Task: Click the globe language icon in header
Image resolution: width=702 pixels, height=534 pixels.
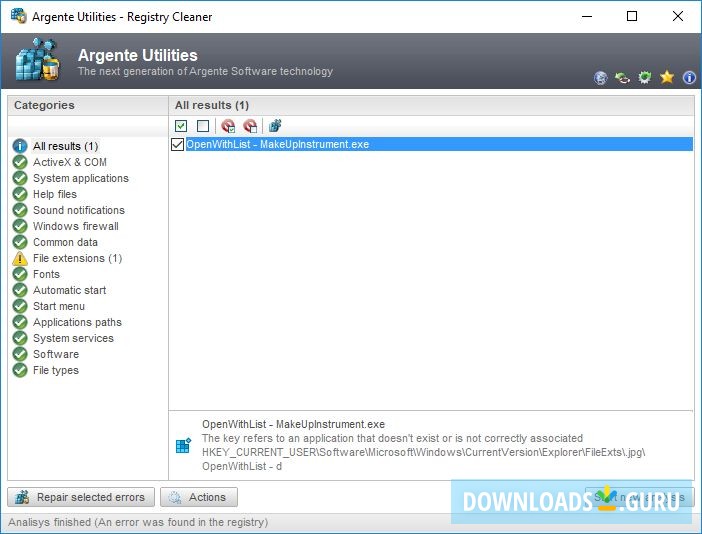Action: 600,78
